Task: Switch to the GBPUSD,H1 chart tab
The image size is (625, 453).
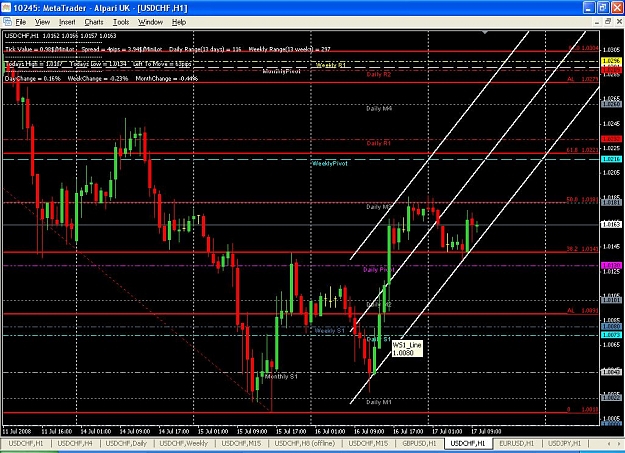Action: (x=419, y=443)
